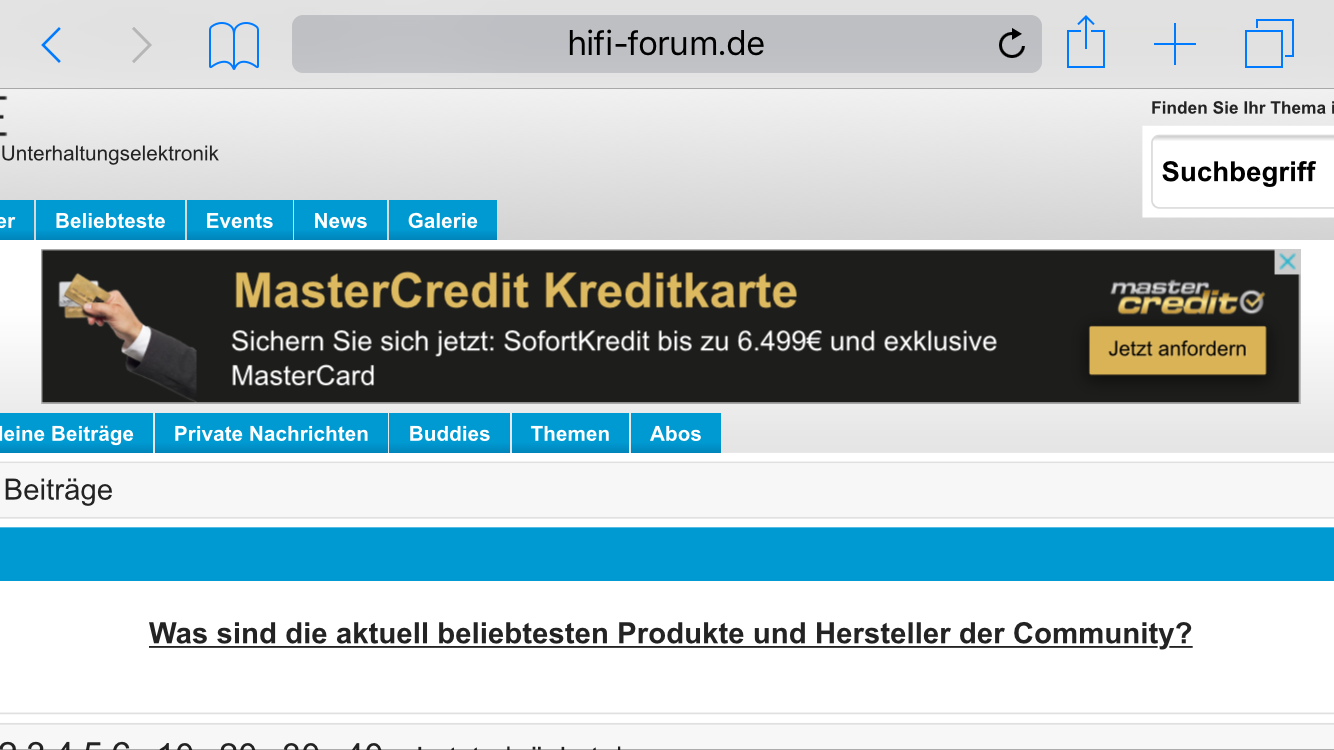1334x750 pixels.
Task: Open the Beliebteste tab
Action: coord(110,221)
